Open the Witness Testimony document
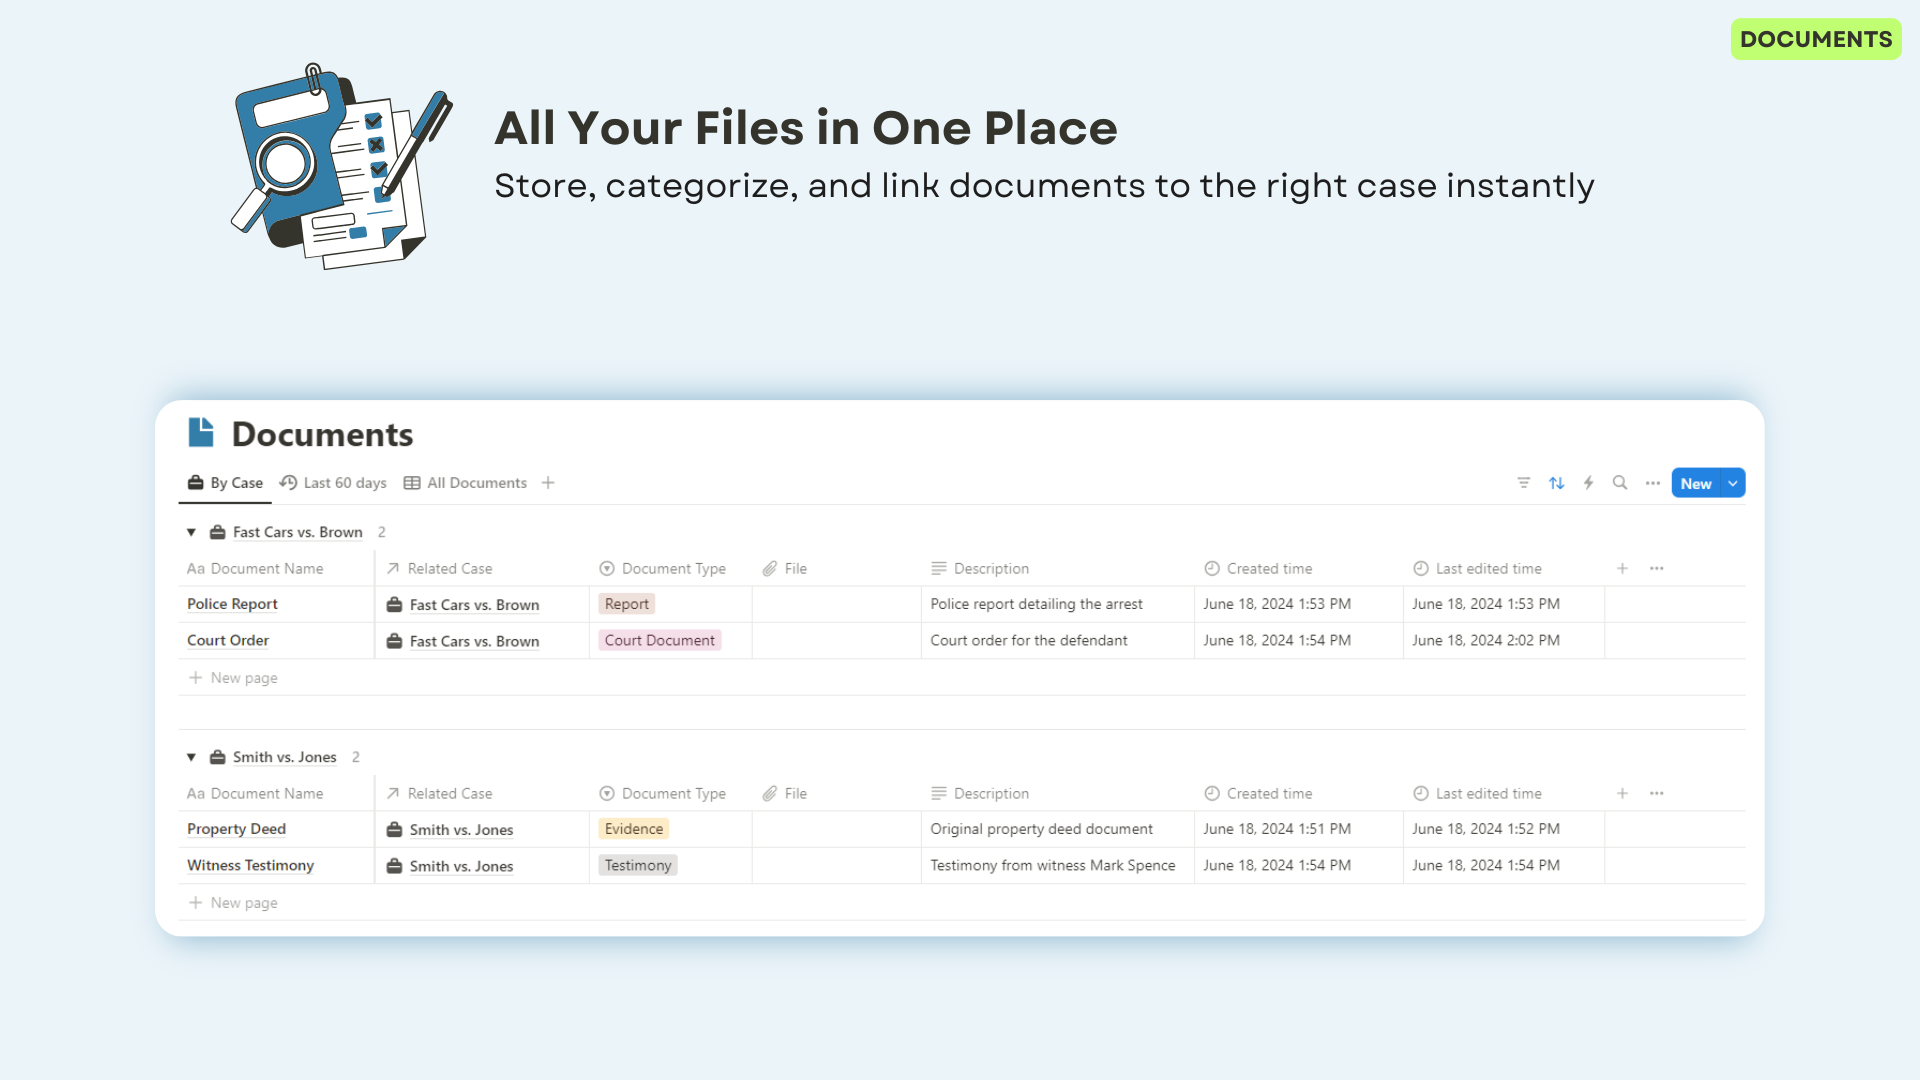Image resolution: width=1920 pixels, height=1080 pixels. [x=250, y=865]
